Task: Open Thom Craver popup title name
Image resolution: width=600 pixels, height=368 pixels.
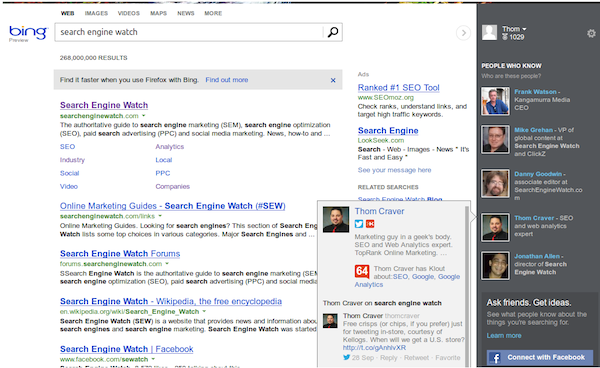Action: 379,211
